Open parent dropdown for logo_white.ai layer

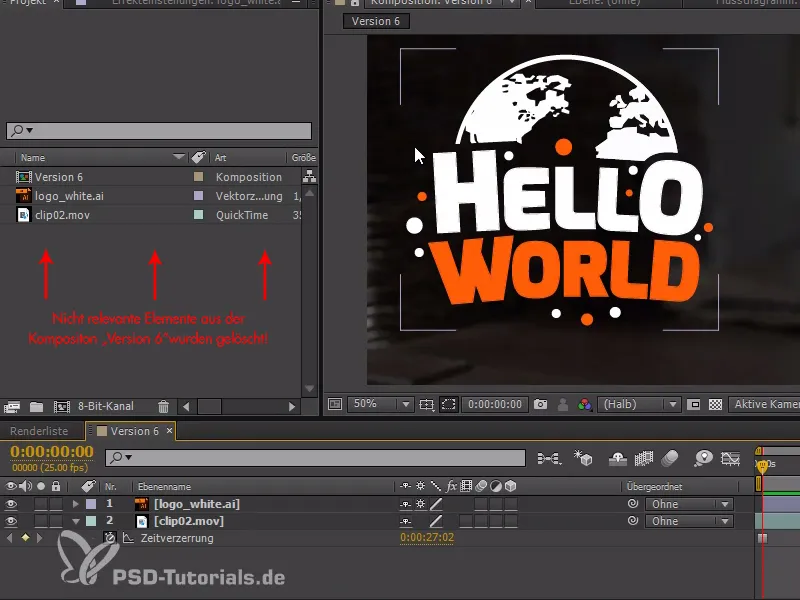pos(689,504)
